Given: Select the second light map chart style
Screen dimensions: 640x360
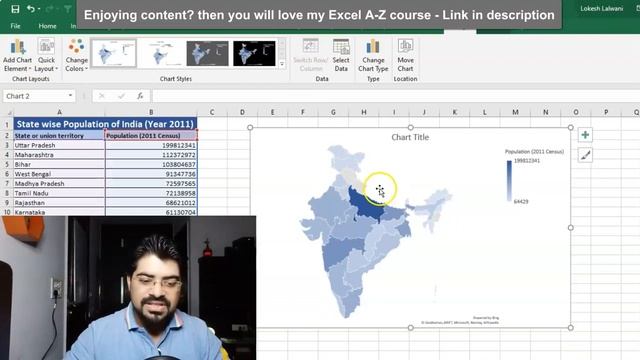Looking at the screenshot, I should [160, 53].
